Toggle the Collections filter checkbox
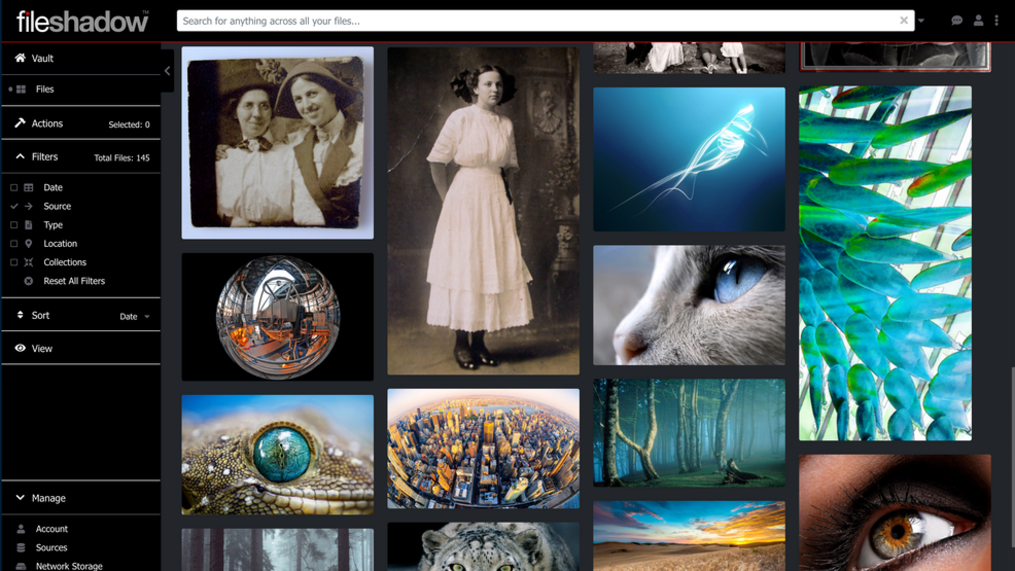1015x571 pixels. click(14, 262)
